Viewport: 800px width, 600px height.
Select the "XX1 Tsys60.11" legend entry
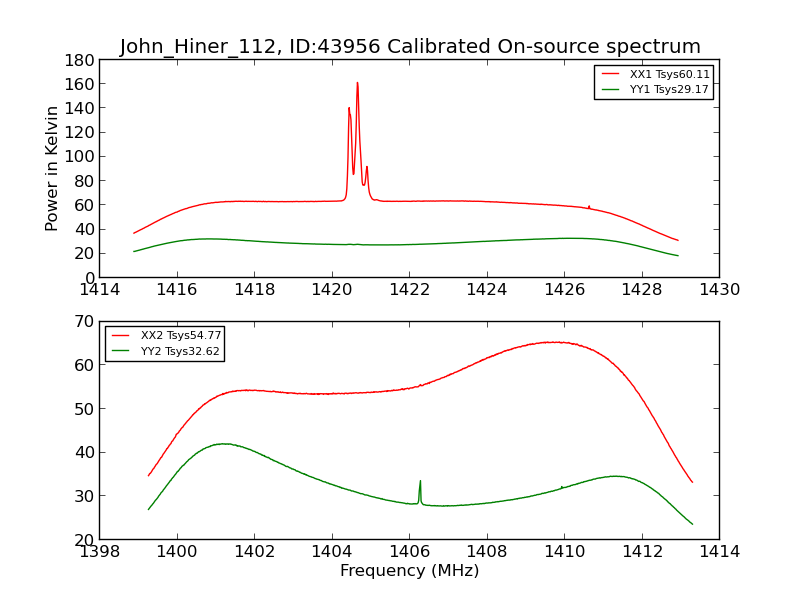656,74
